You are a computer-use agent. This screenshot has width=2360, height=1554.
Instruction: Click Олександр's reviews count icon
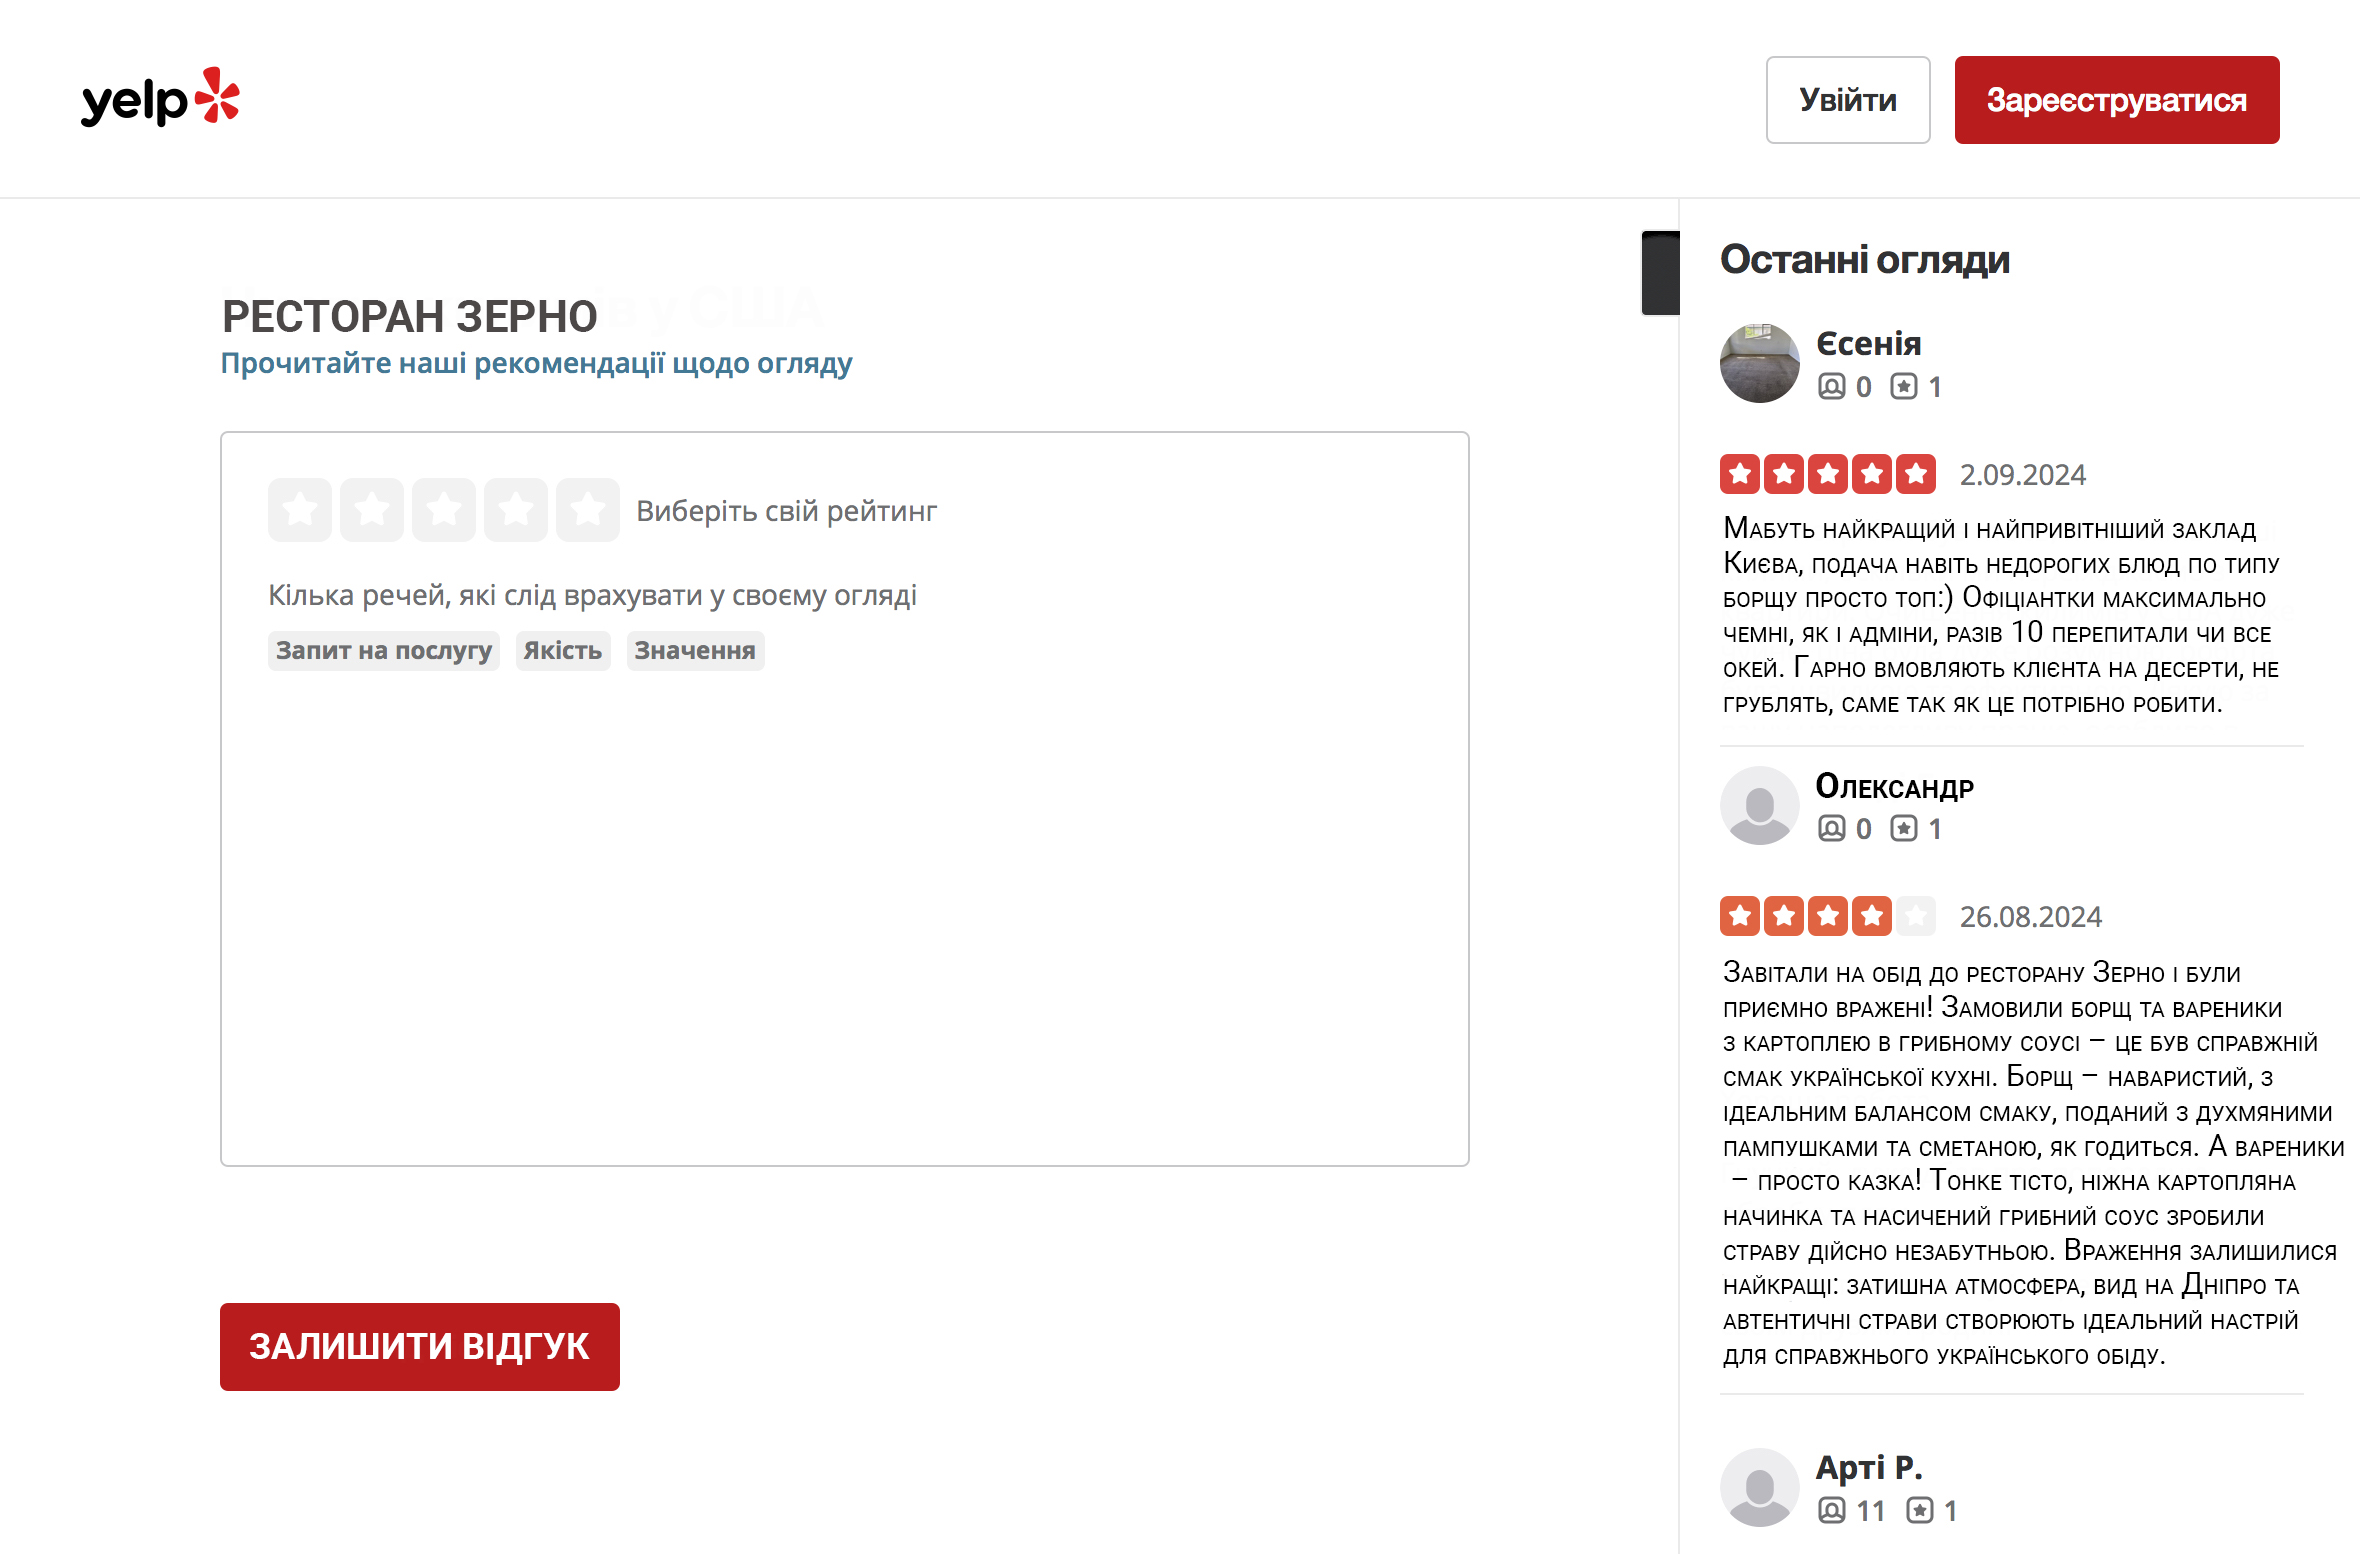1904,829
